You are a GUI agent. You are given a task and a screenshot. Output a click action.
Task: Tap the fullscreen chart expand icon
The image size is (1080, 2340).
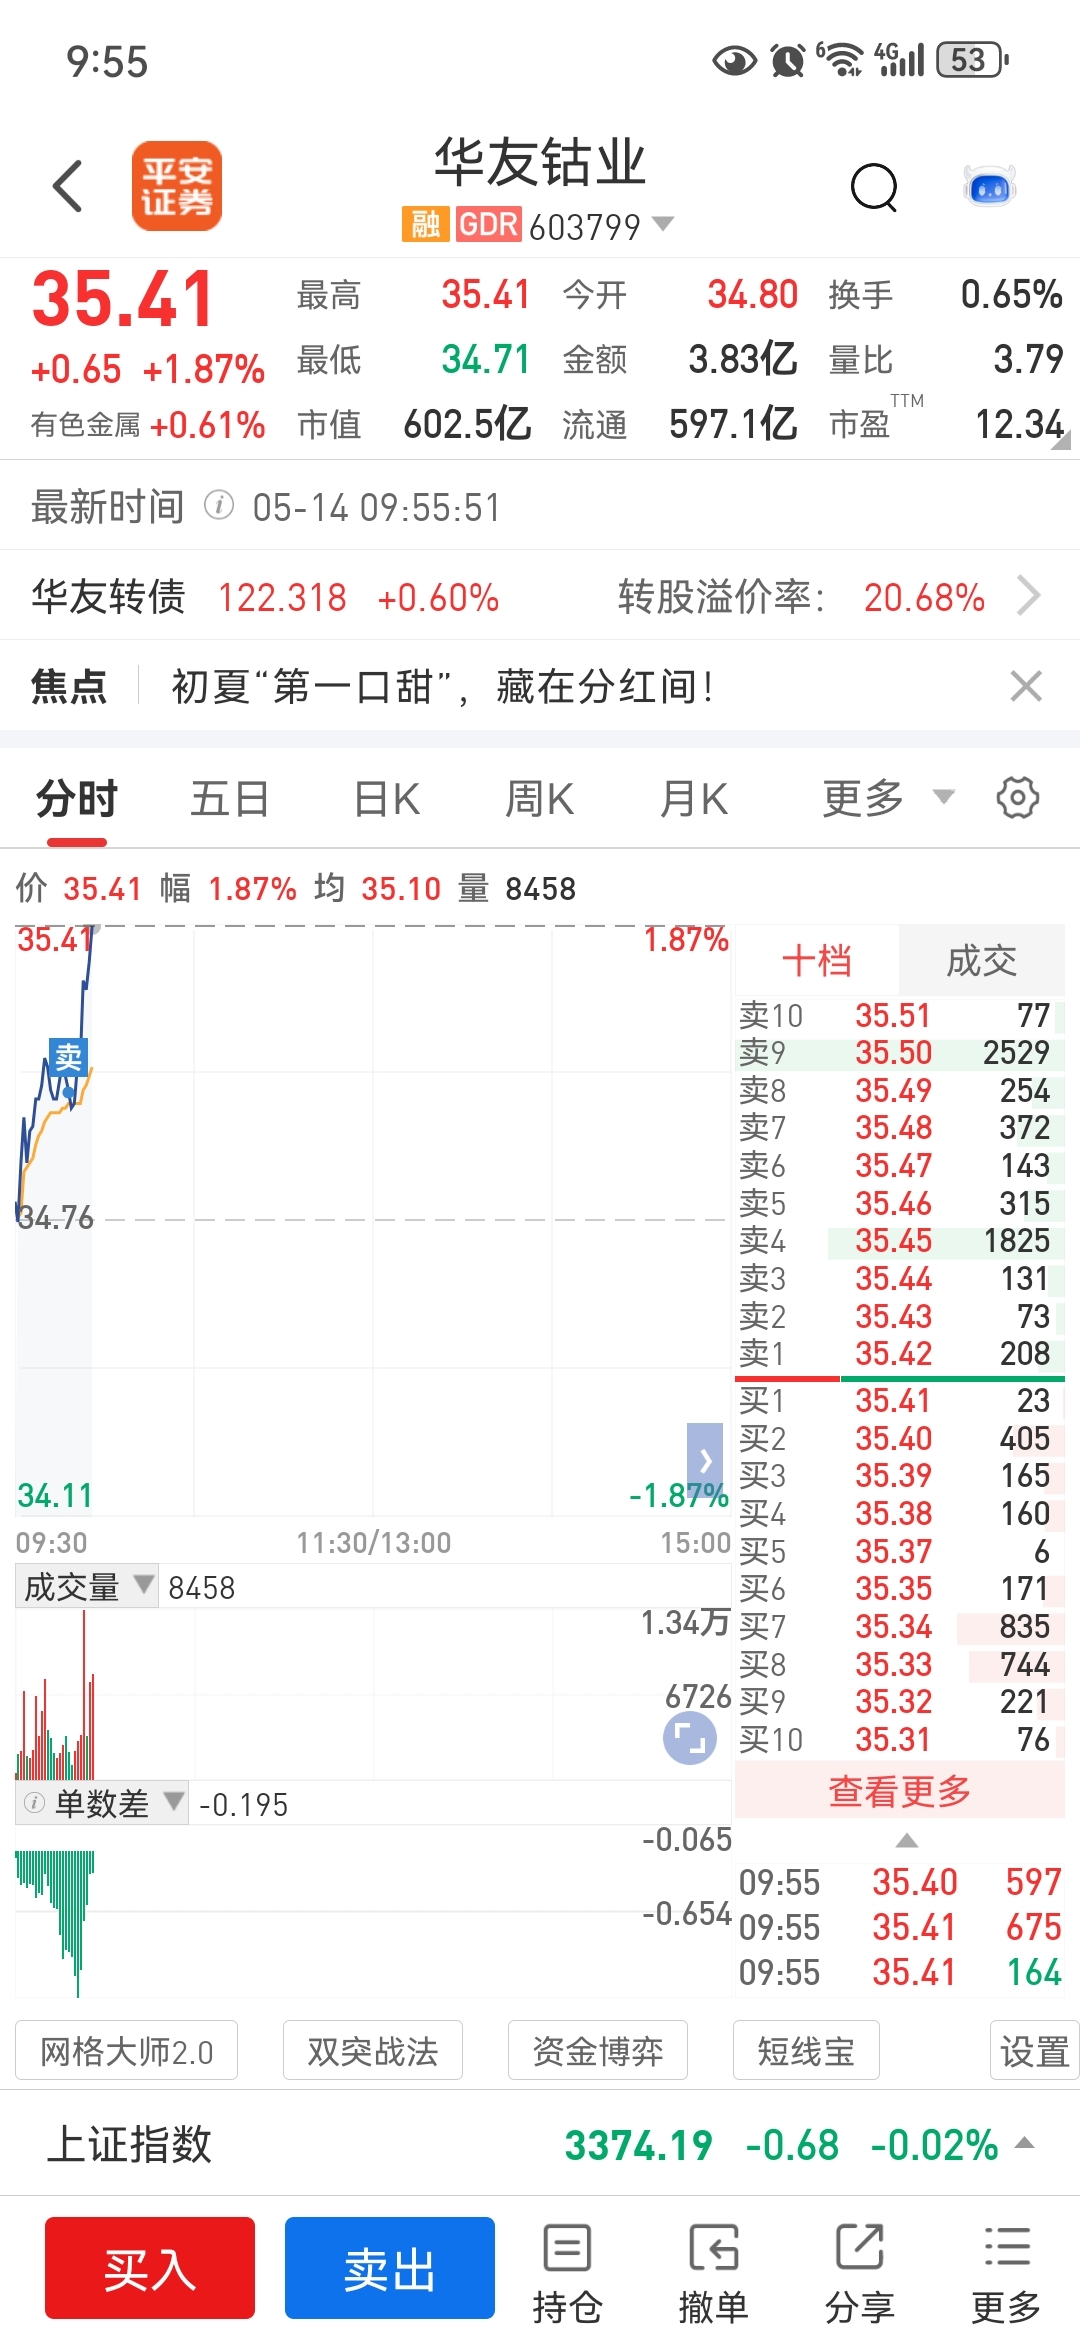pyautogui.click(x=690, y=1738)
